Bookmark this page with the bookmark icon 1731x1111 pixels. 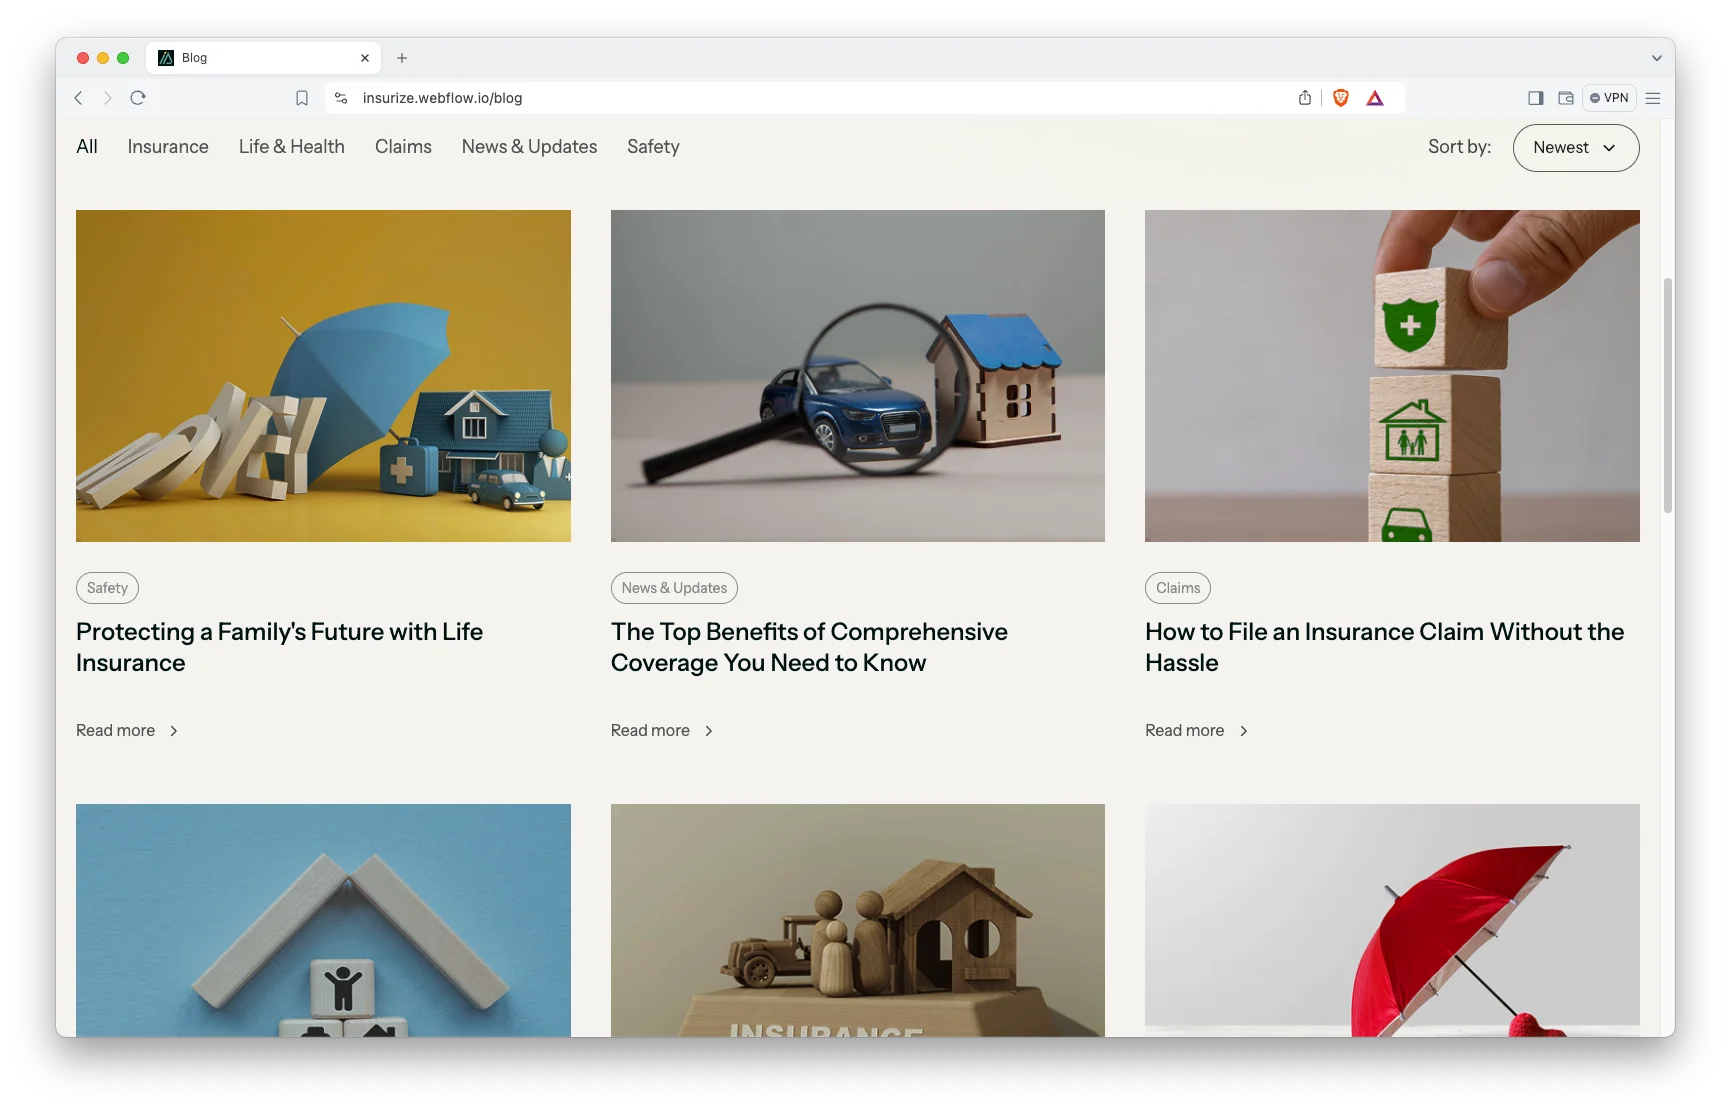302,98
